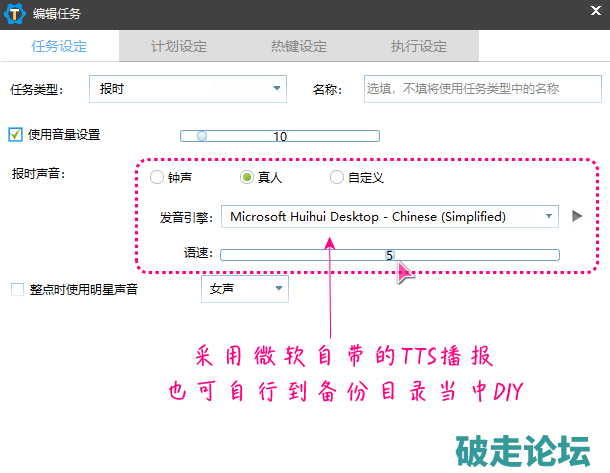The width and height of the screenshot is (610, 473).
Task: Click the 破走论坛 watermark logo
Action: point(523,451)
